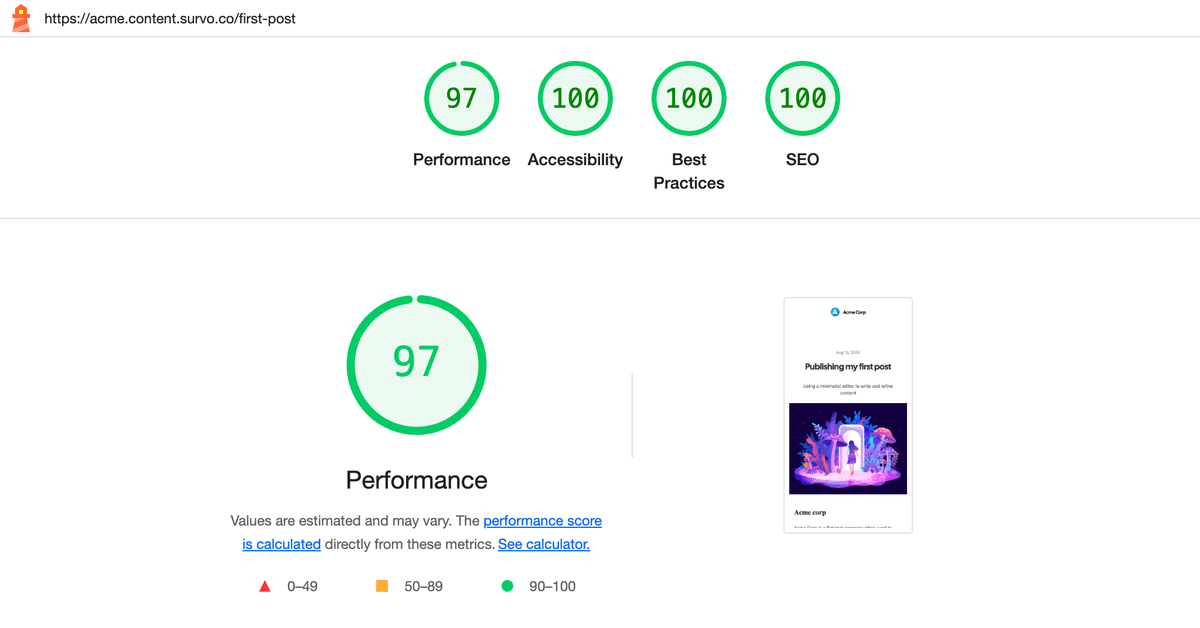Open the 'See calculator' link
This screenshot has height=628, width=1200.
coord(543,544)
